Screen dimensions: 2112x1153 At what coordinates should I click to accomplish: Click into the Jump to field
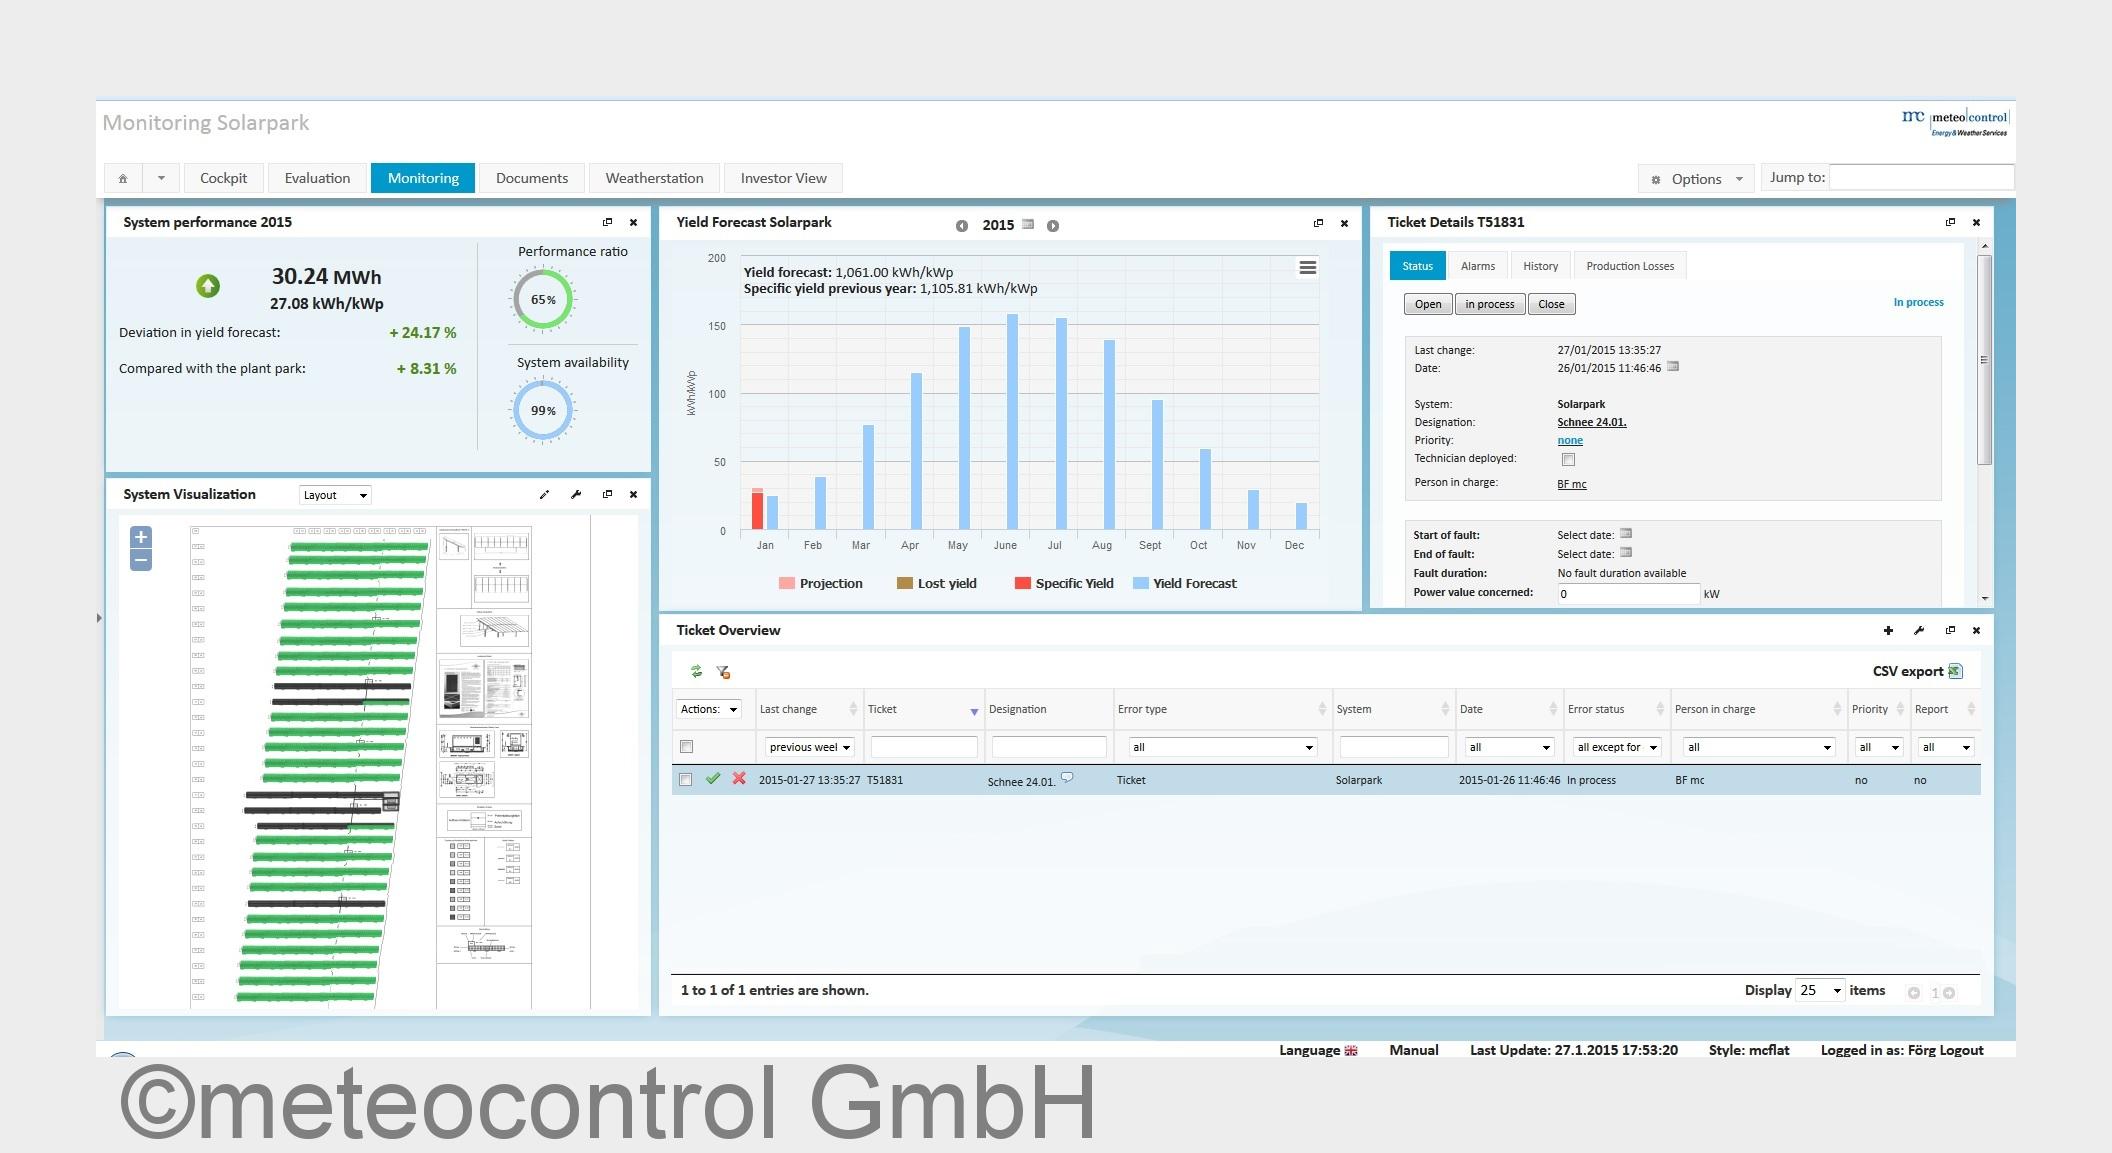[1921, 178]
